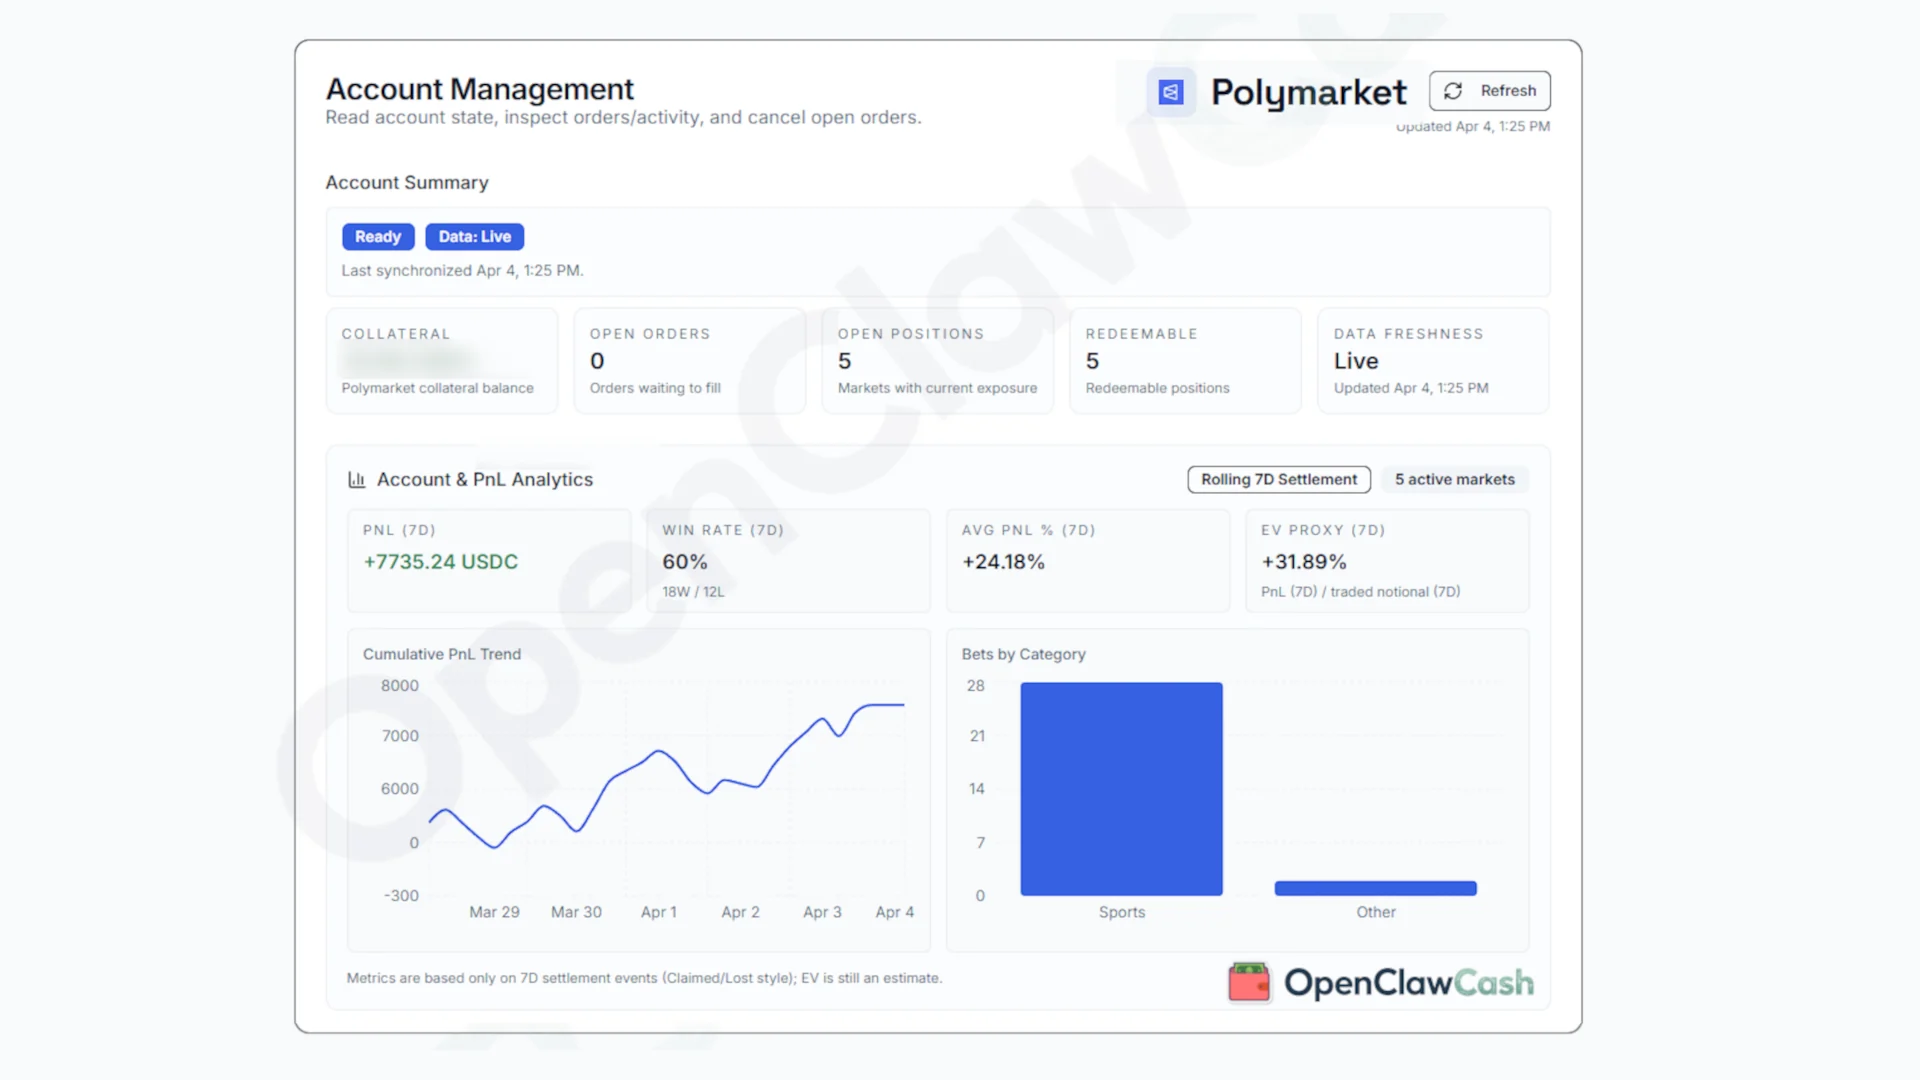The height and width of the screenshot is (1080, 1920).
Task: Click Last synchronized Apr 4, 1:25 PM text
Action: 462,271
